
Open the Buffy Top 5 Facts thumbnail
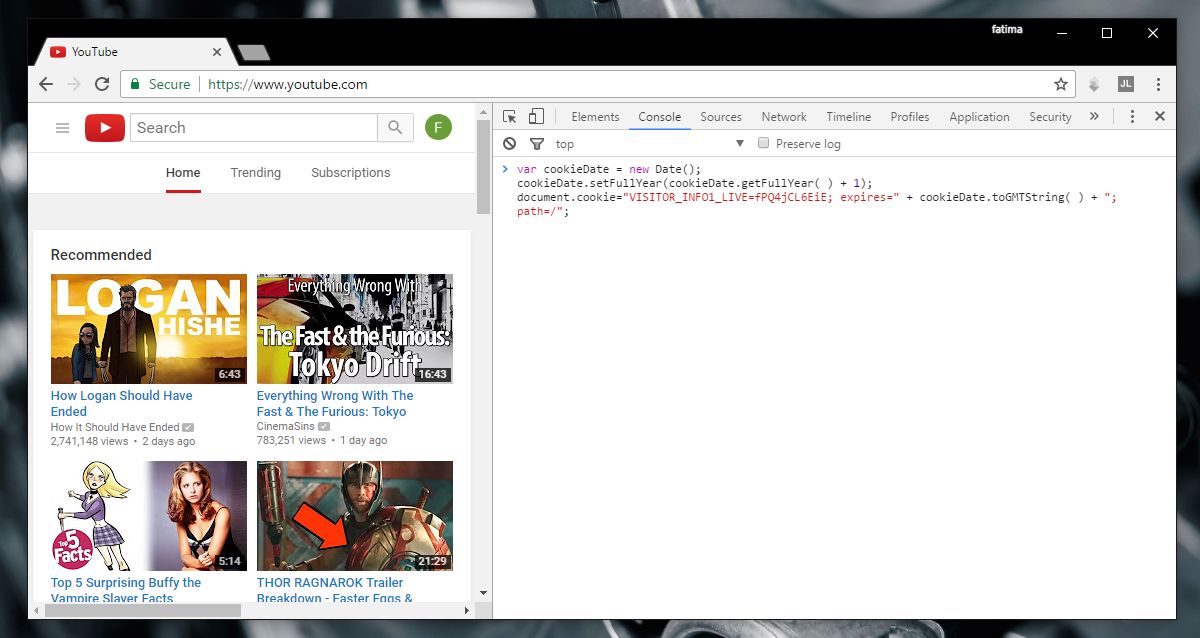pyautogui.click(x=149, y=516)
